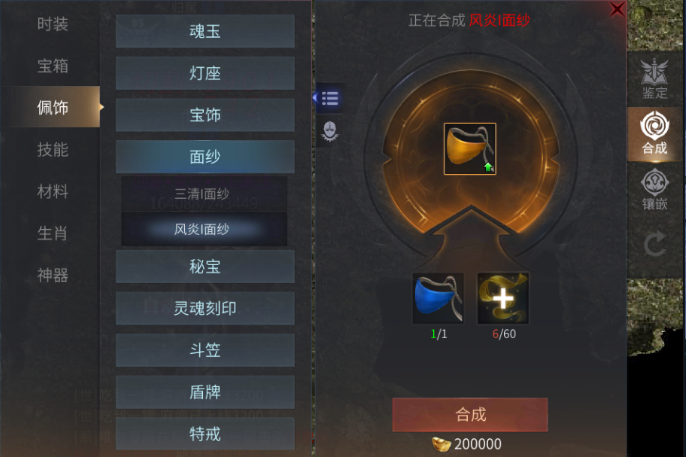Switch to the 时装 tab
The width and height of the screenshot is (686, 457).
pos(52,24)
